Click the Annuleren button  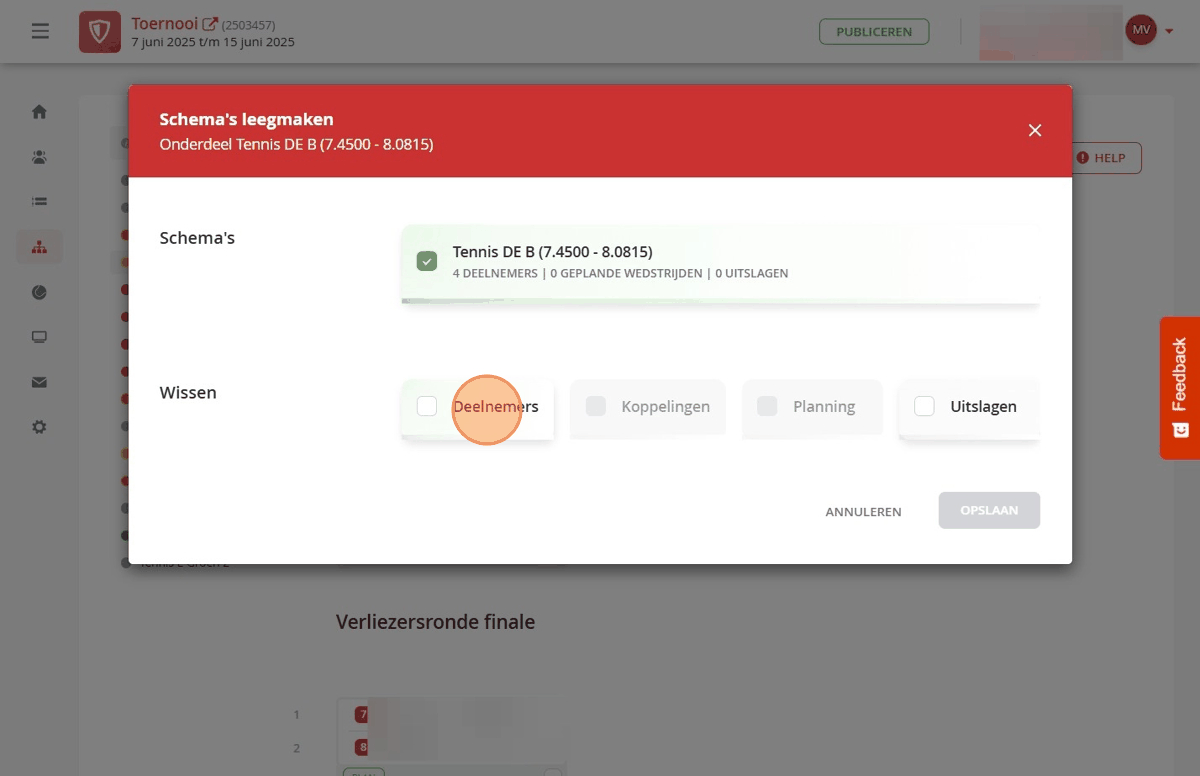[x=863, y=511]
